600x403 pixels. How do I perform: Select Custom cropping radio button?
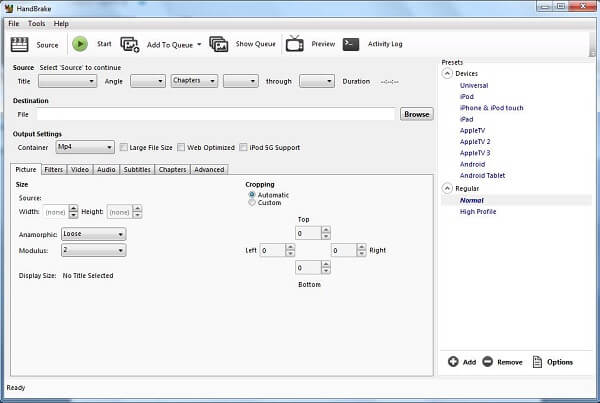click(250, 203)
